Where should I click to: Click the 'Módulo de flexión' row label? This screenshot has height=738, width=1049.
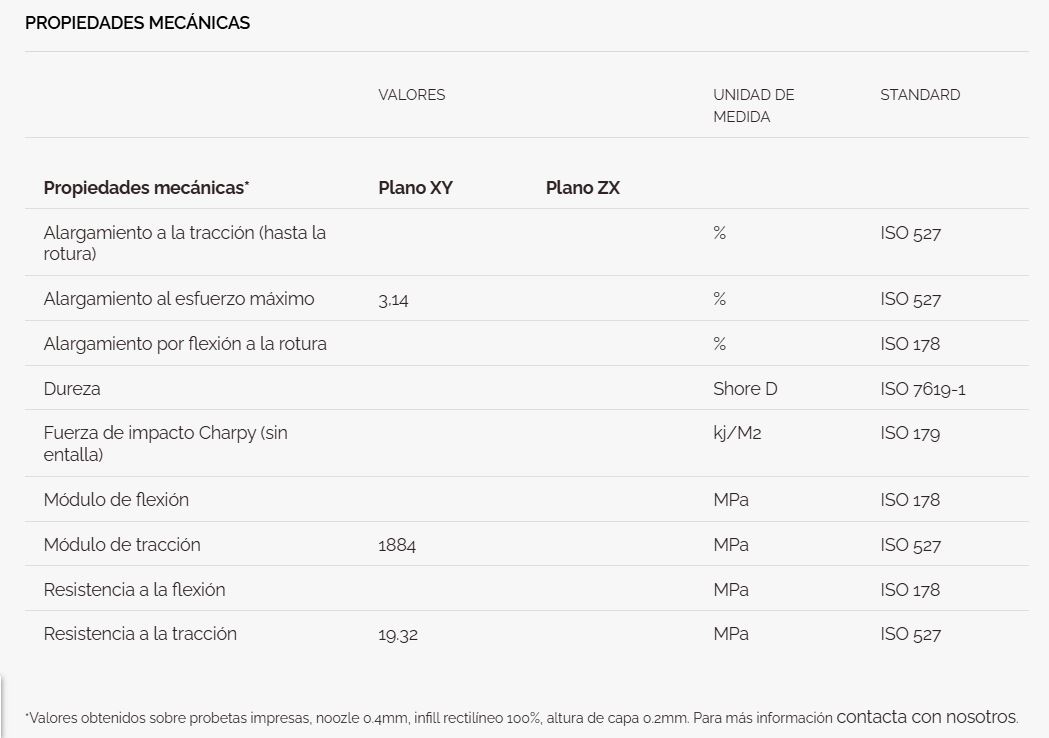point(116,500)
